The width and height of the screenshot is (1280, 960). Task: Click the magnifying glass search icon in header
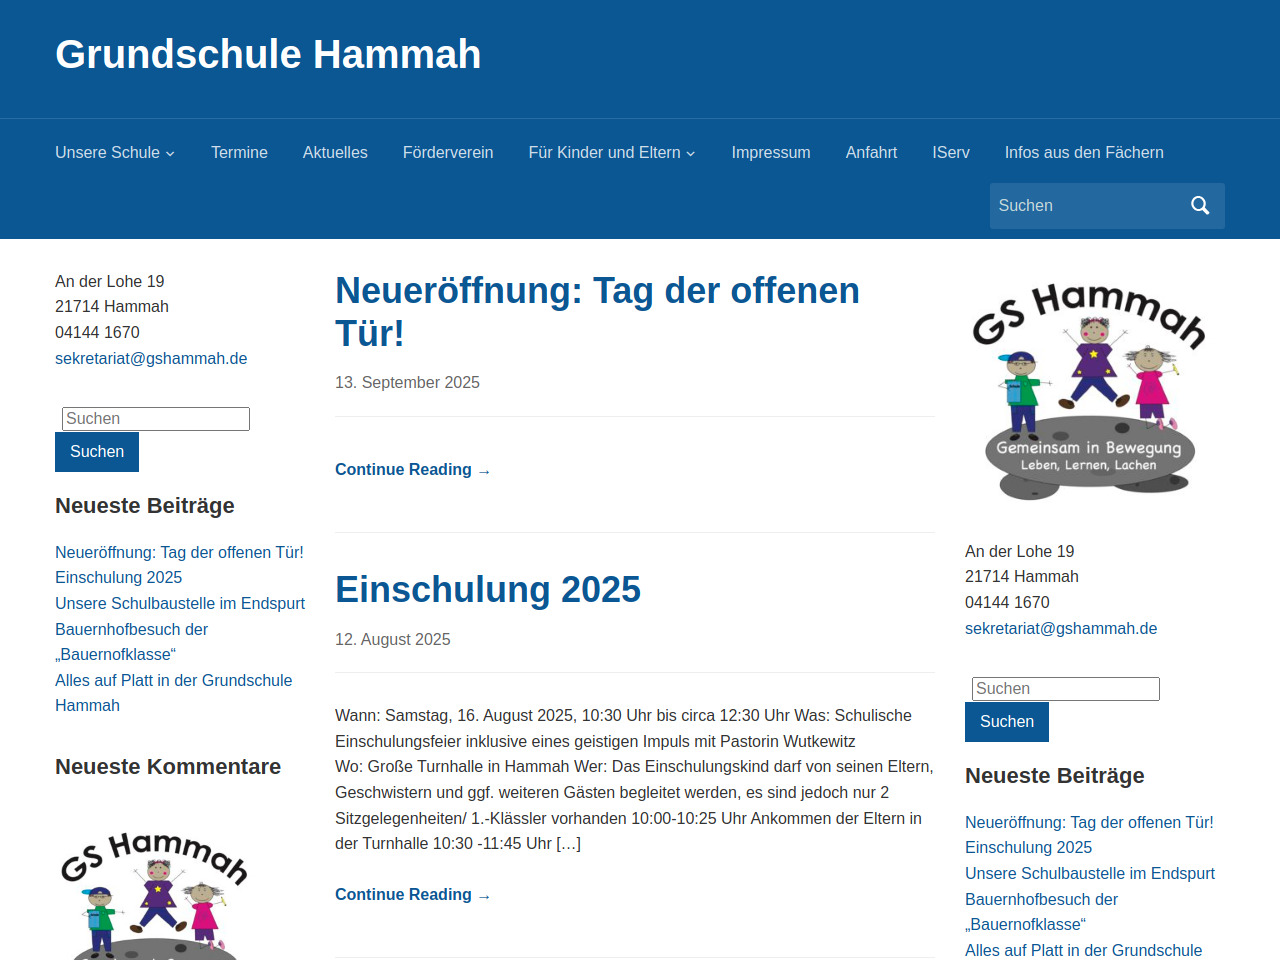1200,206
